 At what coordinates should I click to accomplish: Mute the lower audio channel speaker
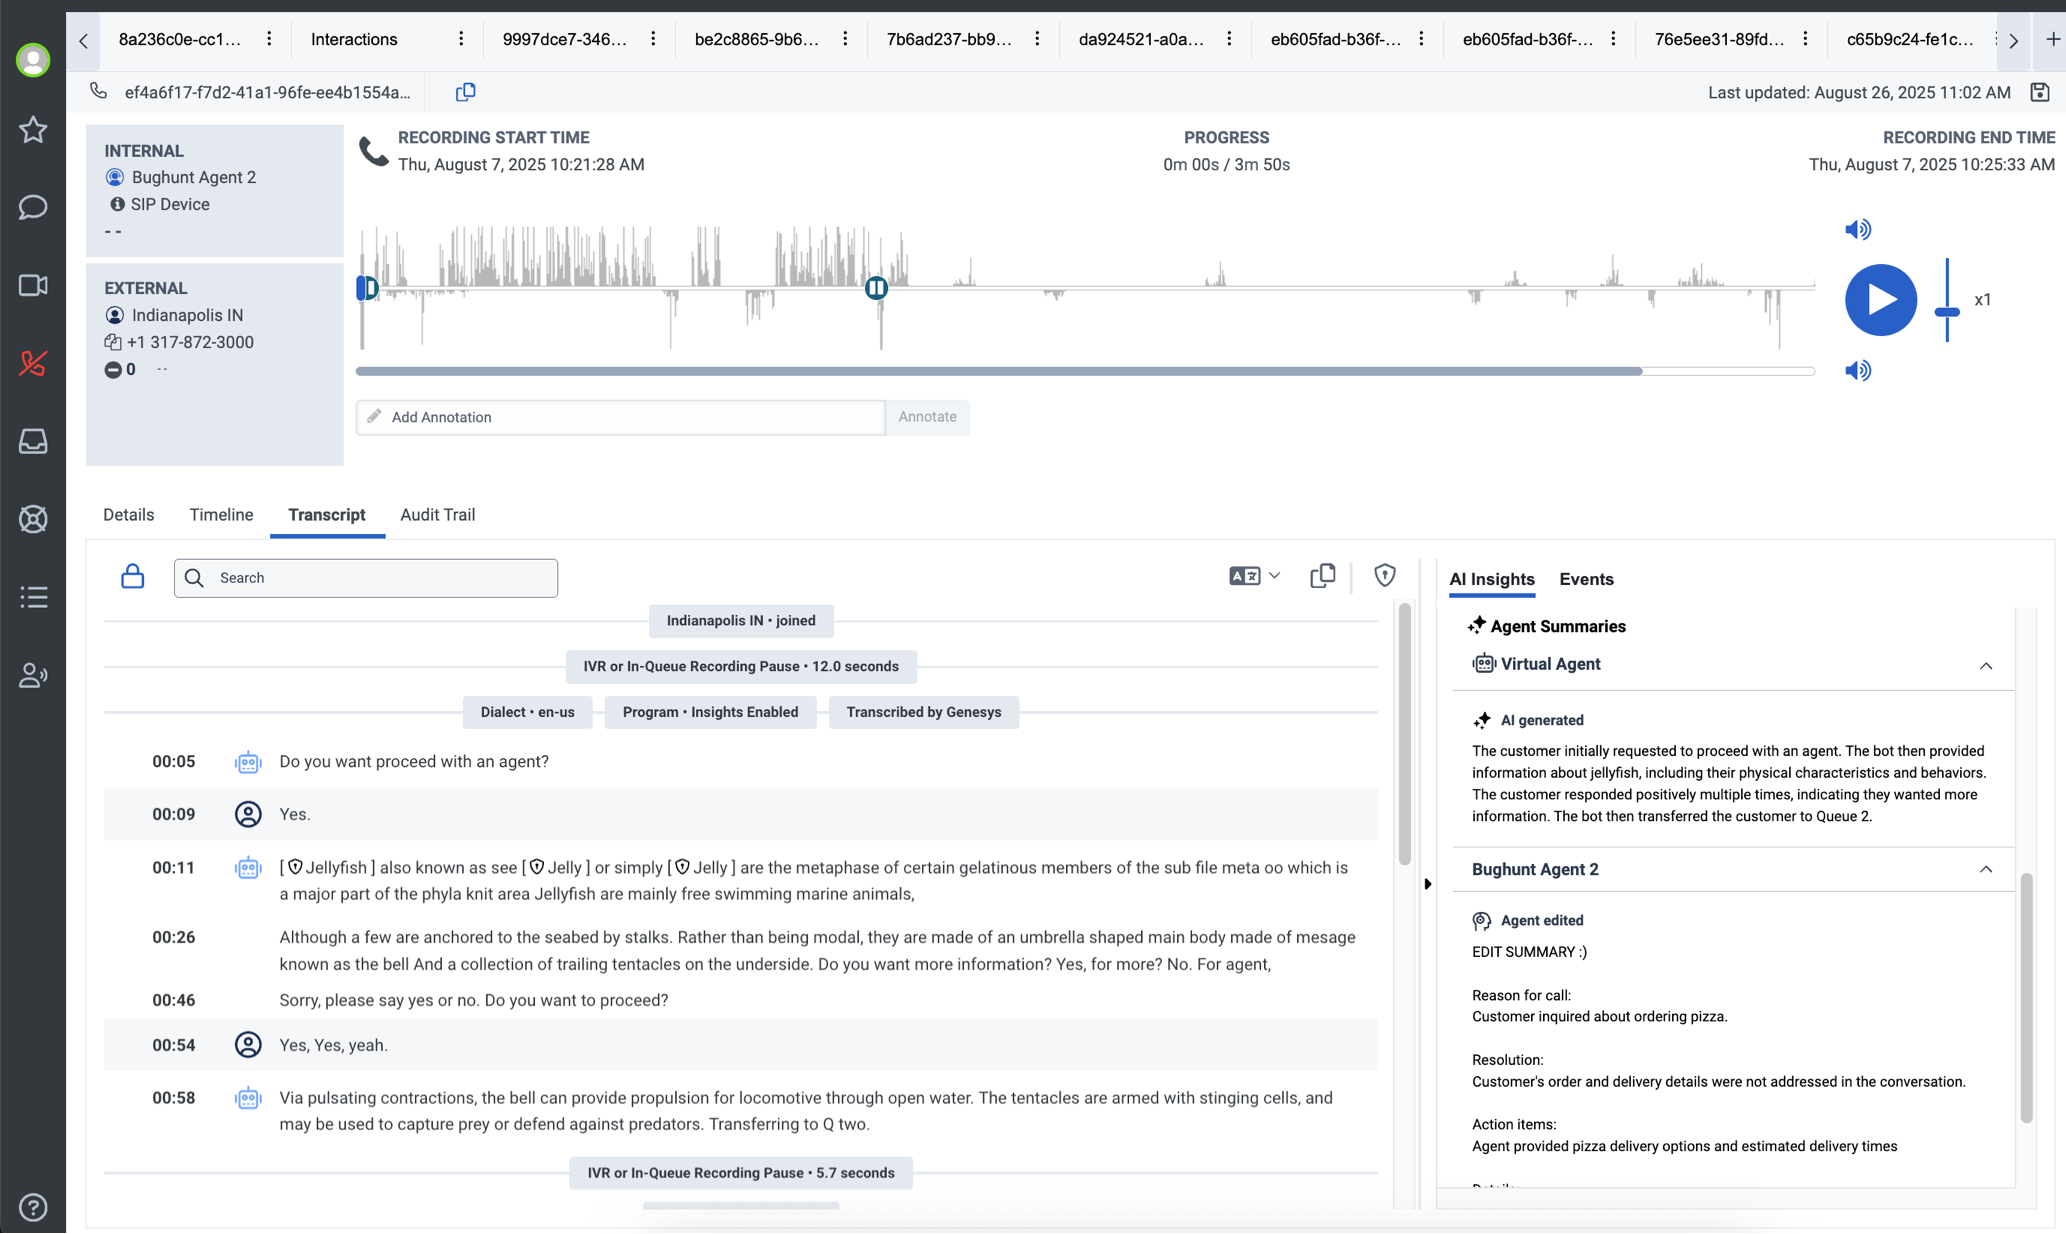coord(1857,371)
